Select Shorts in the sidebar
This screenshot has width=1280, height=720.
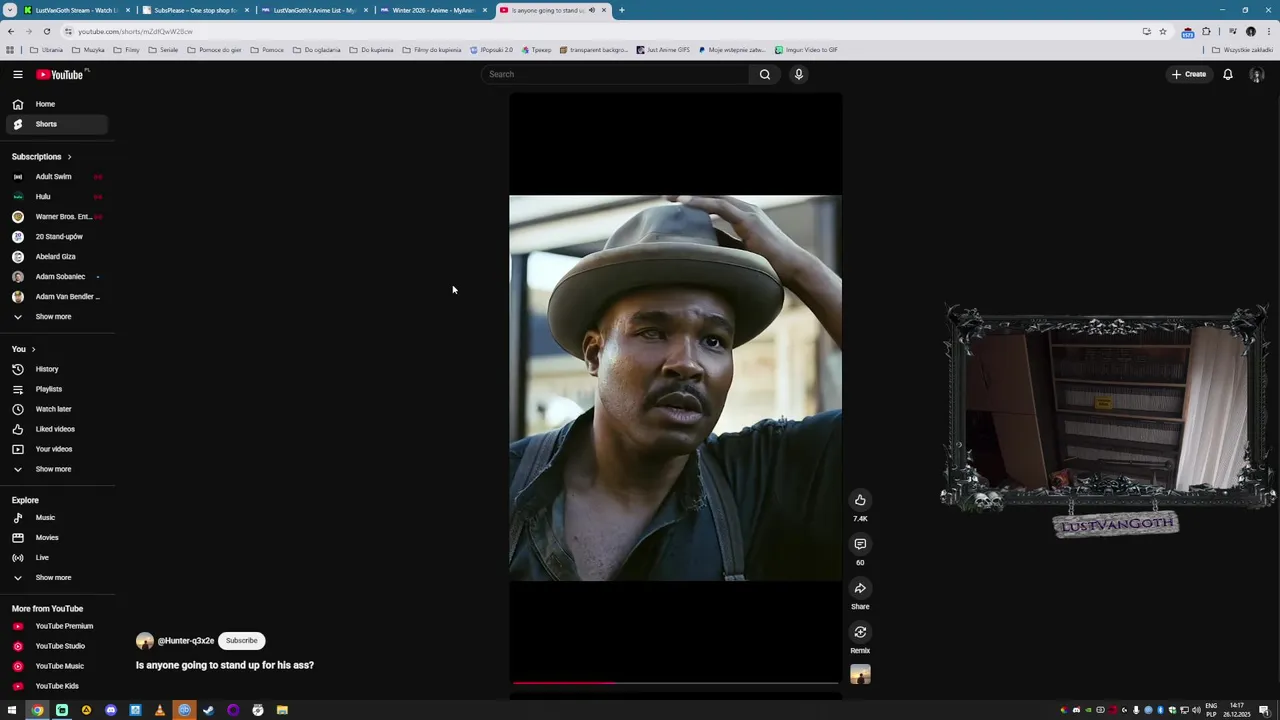[x=57, y=124]
